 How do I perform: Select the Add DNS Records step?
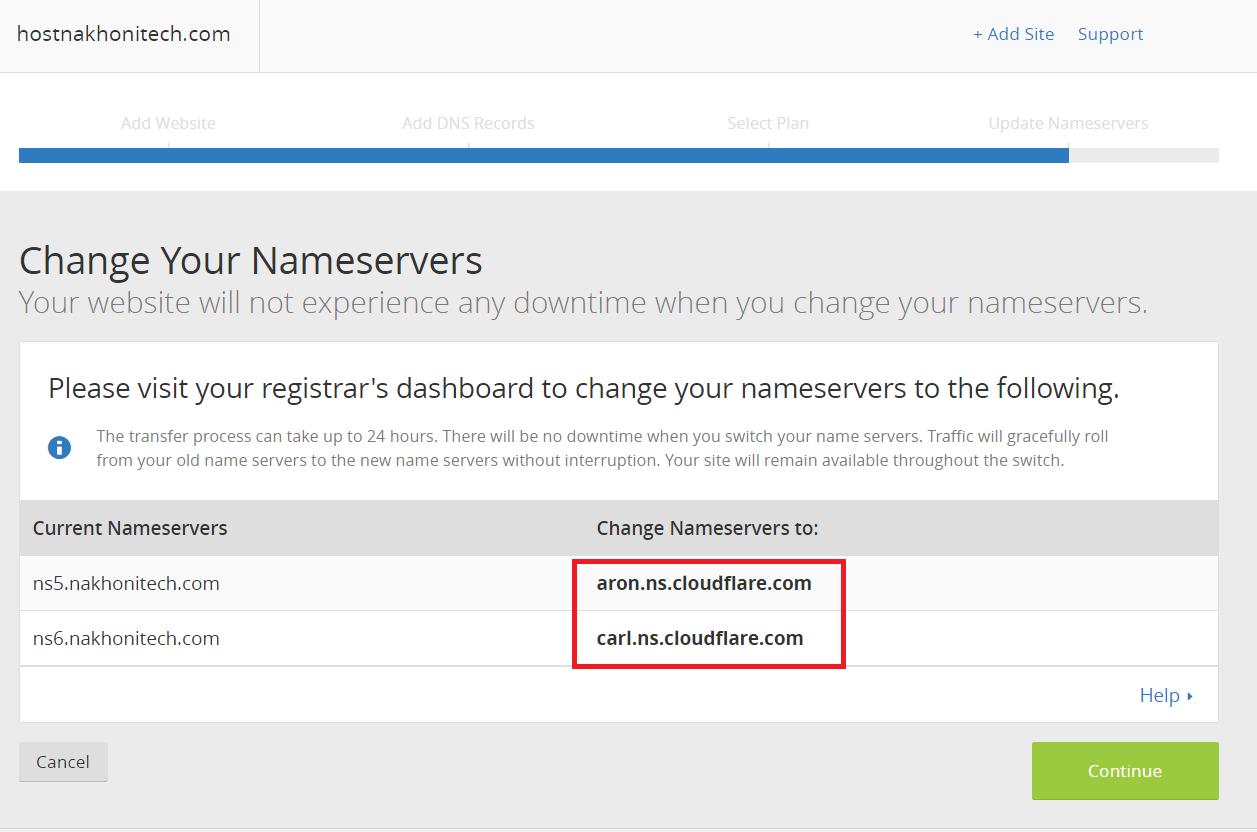coord(468,124)
